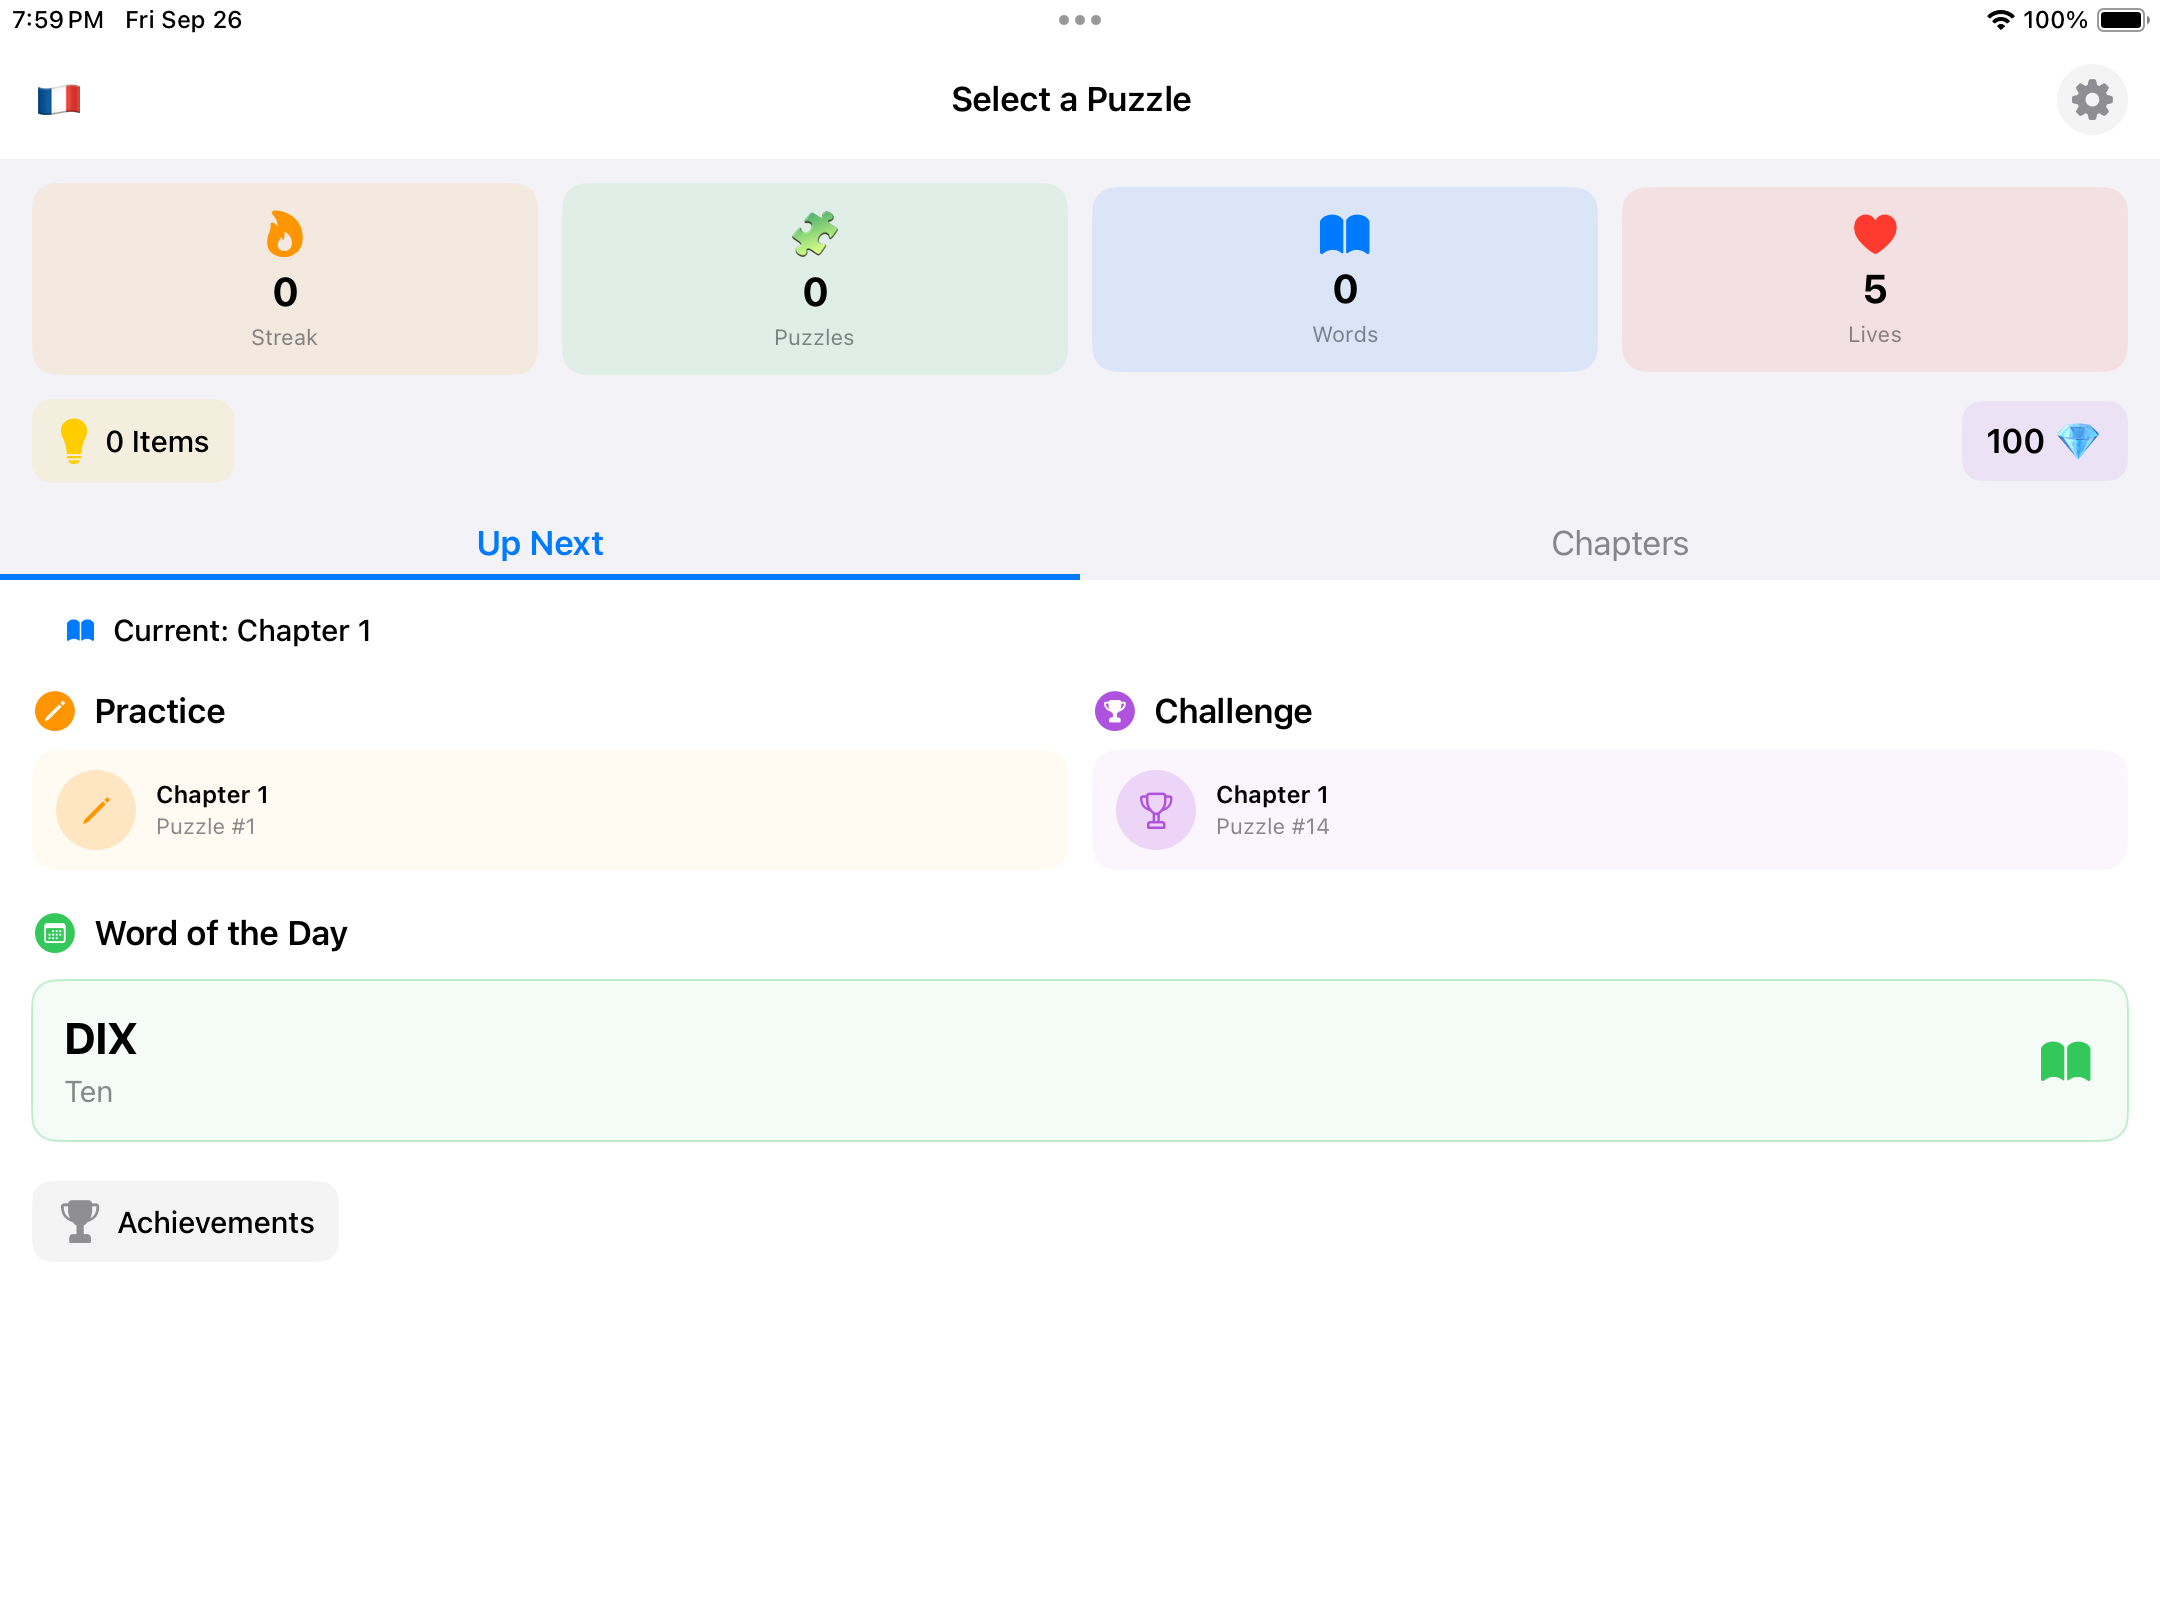
Task: Tap the orange pencil circle in Practice card
Action: point(96,810)
